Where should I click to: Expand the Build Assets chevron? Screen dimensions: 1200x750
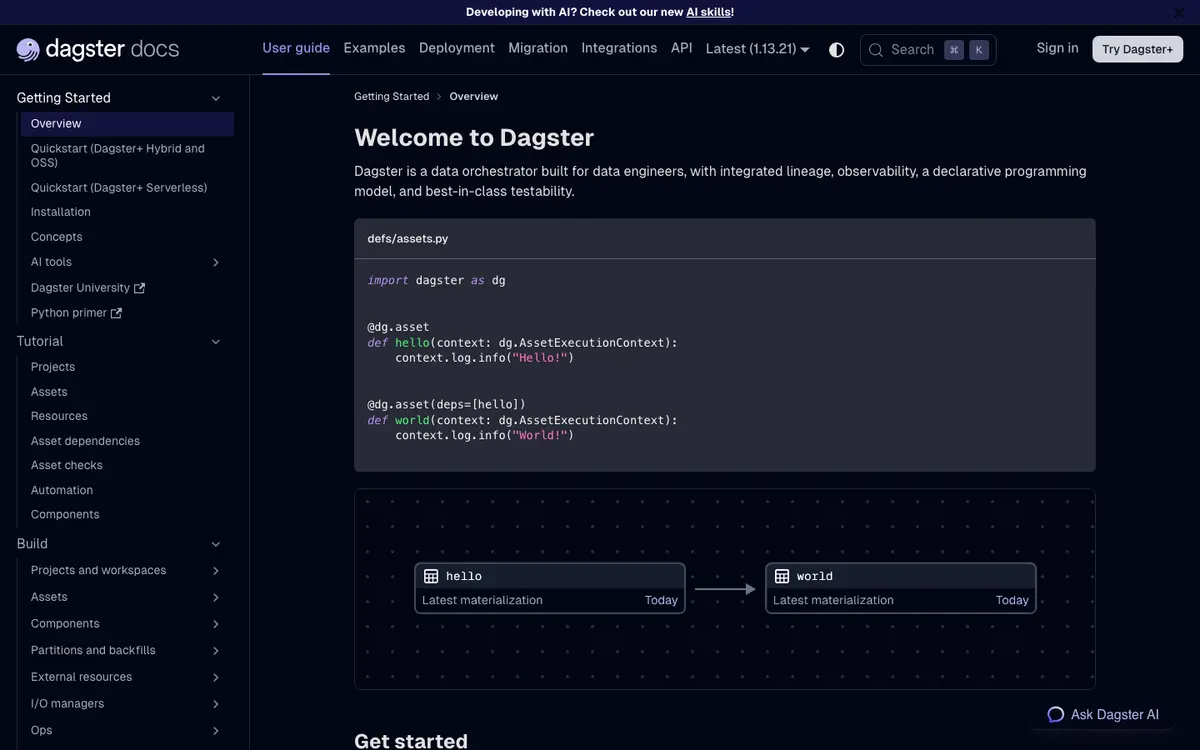[216, 597]
